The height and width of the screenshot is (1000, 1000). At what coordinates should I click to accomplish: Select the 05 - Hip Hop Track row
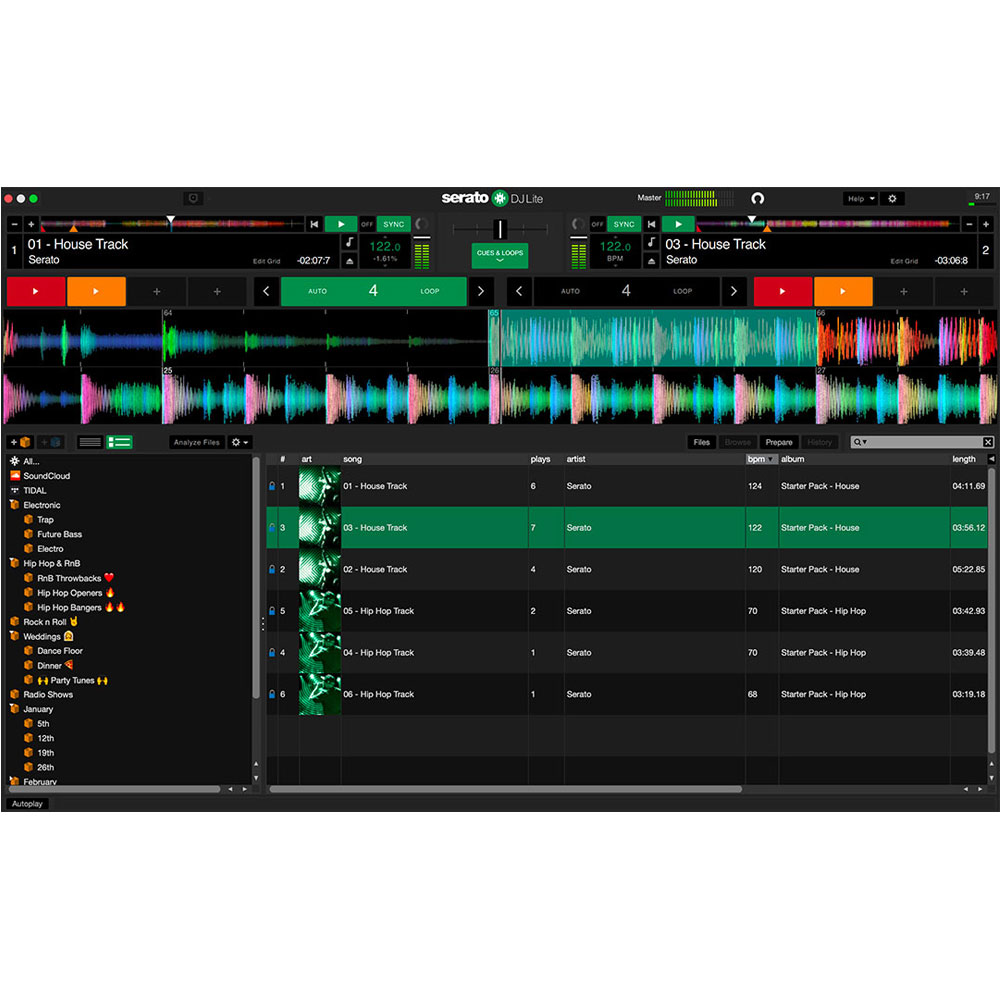pyautogui.click(x=627, y=611)
